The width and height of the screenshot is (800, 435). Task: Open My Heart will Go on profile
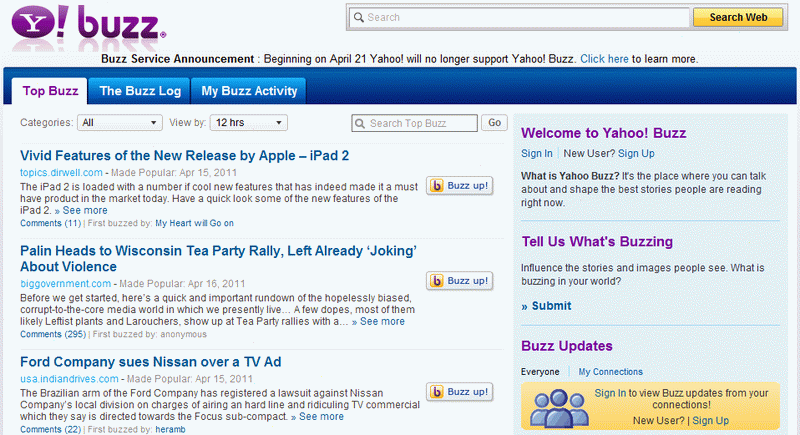point(194,223)
